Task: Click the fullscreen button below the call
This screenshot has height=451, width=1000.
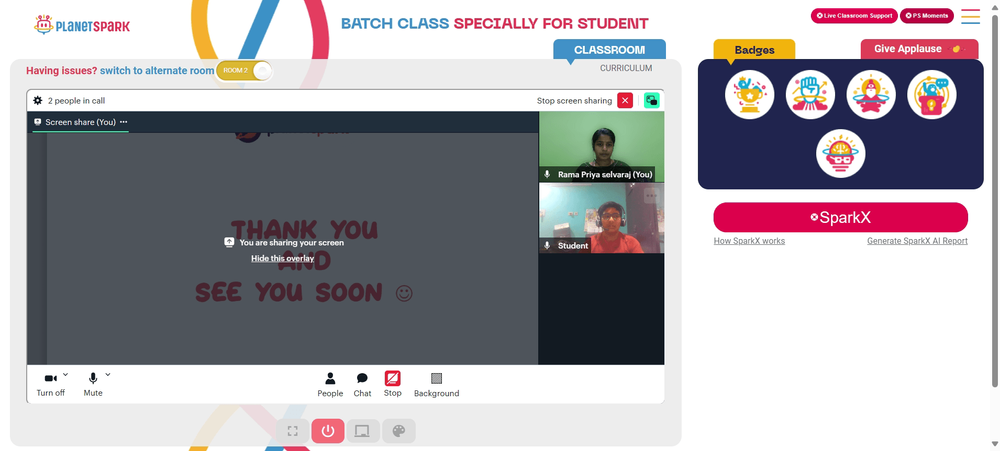Action: pyautogui.click(x=293, y=431)
